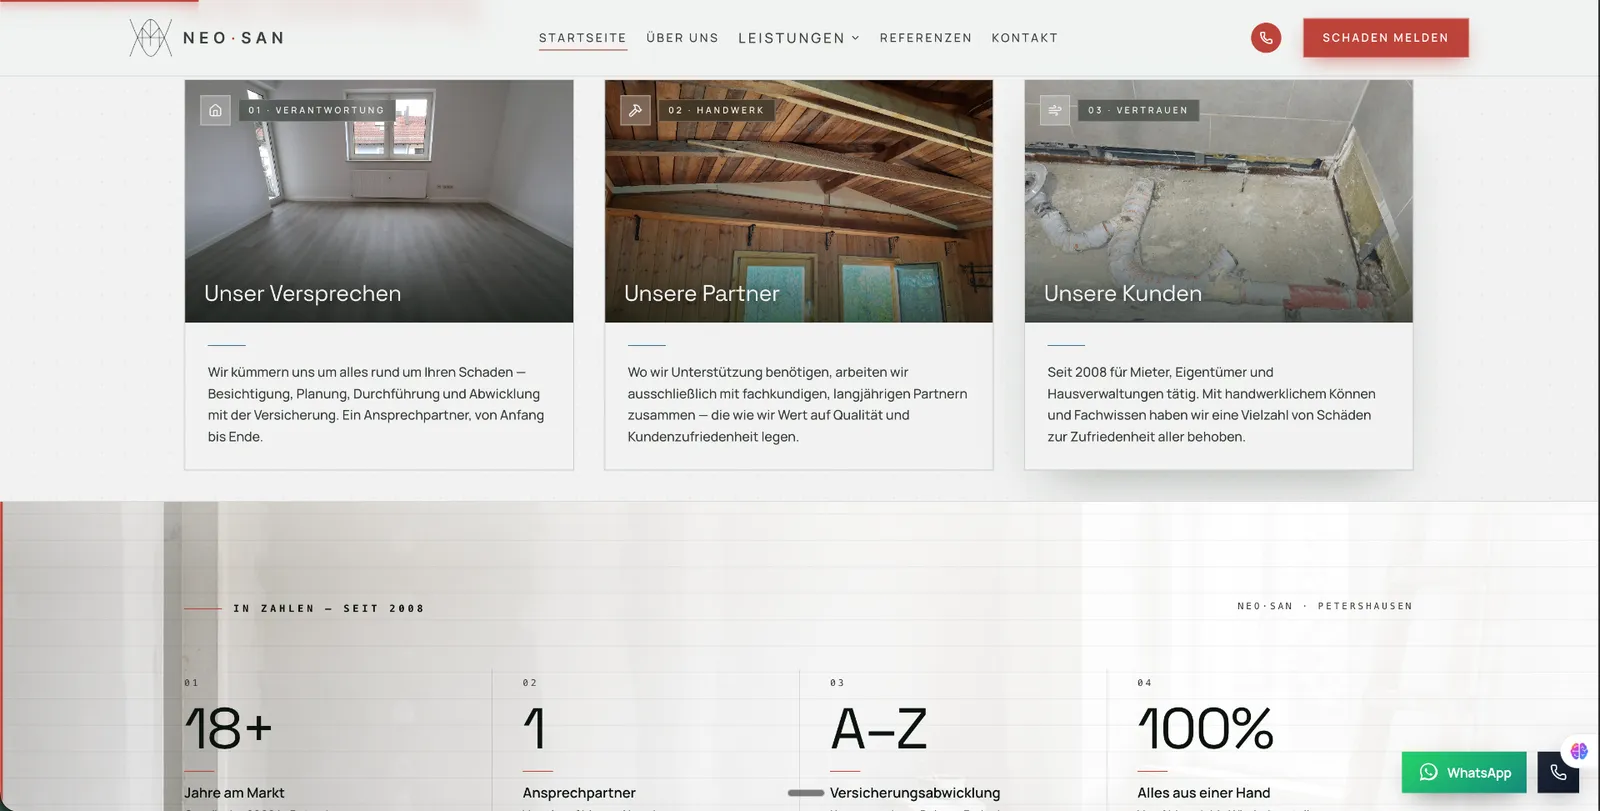Open the Über uns page
1600x811 pixels.
[x=682, y=38]
